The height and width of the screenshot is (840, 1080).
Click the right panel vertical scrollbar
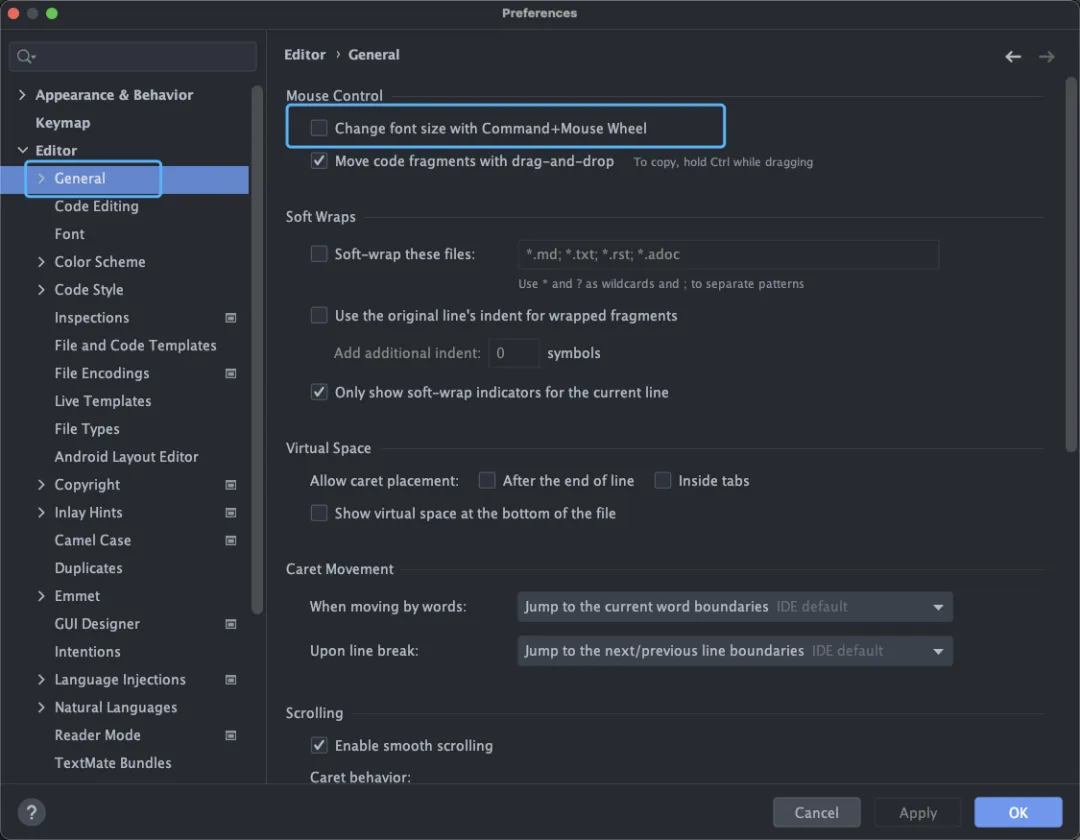point(1070,265)
